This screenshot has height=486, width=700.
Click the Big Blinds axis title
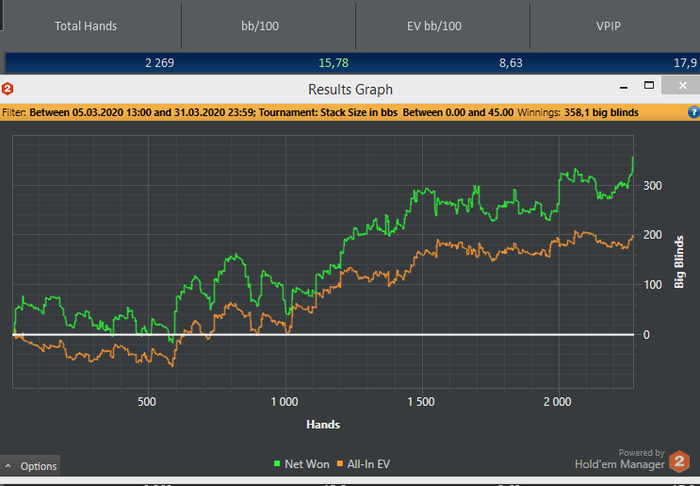pos(679,262)
